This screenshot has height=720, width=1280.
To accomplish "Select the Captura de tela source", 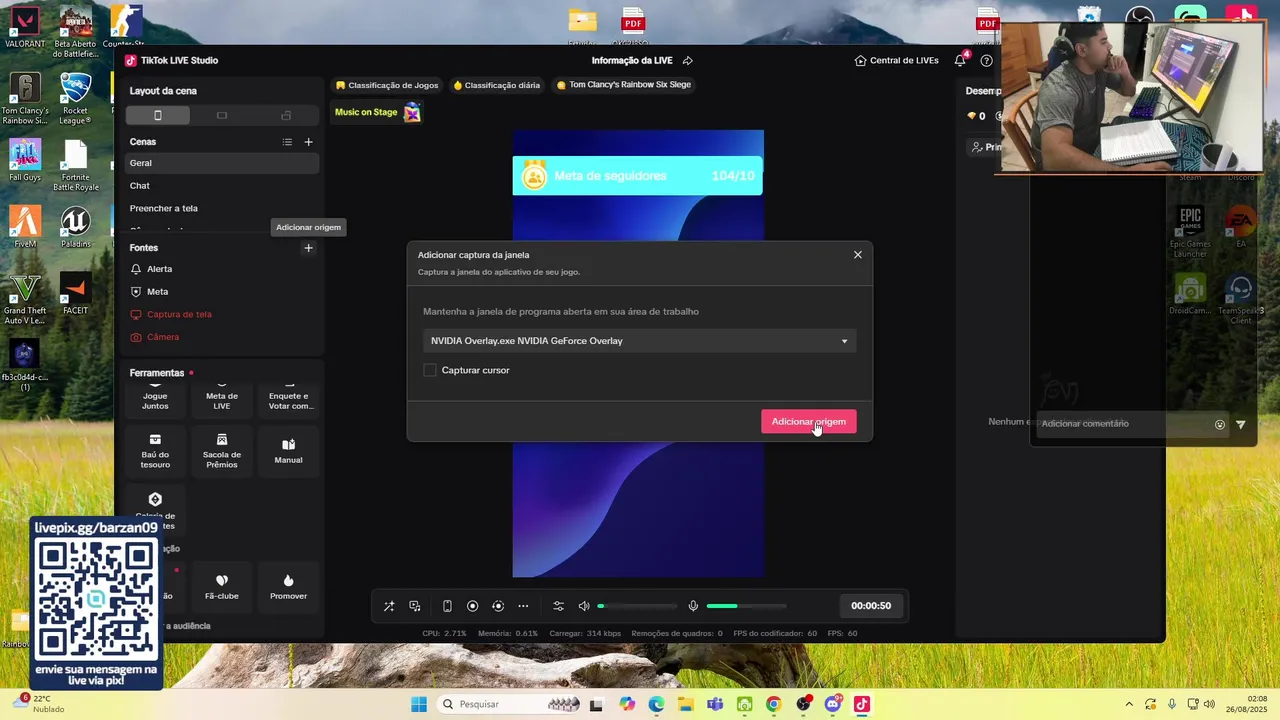I will [x=222, y=314].
